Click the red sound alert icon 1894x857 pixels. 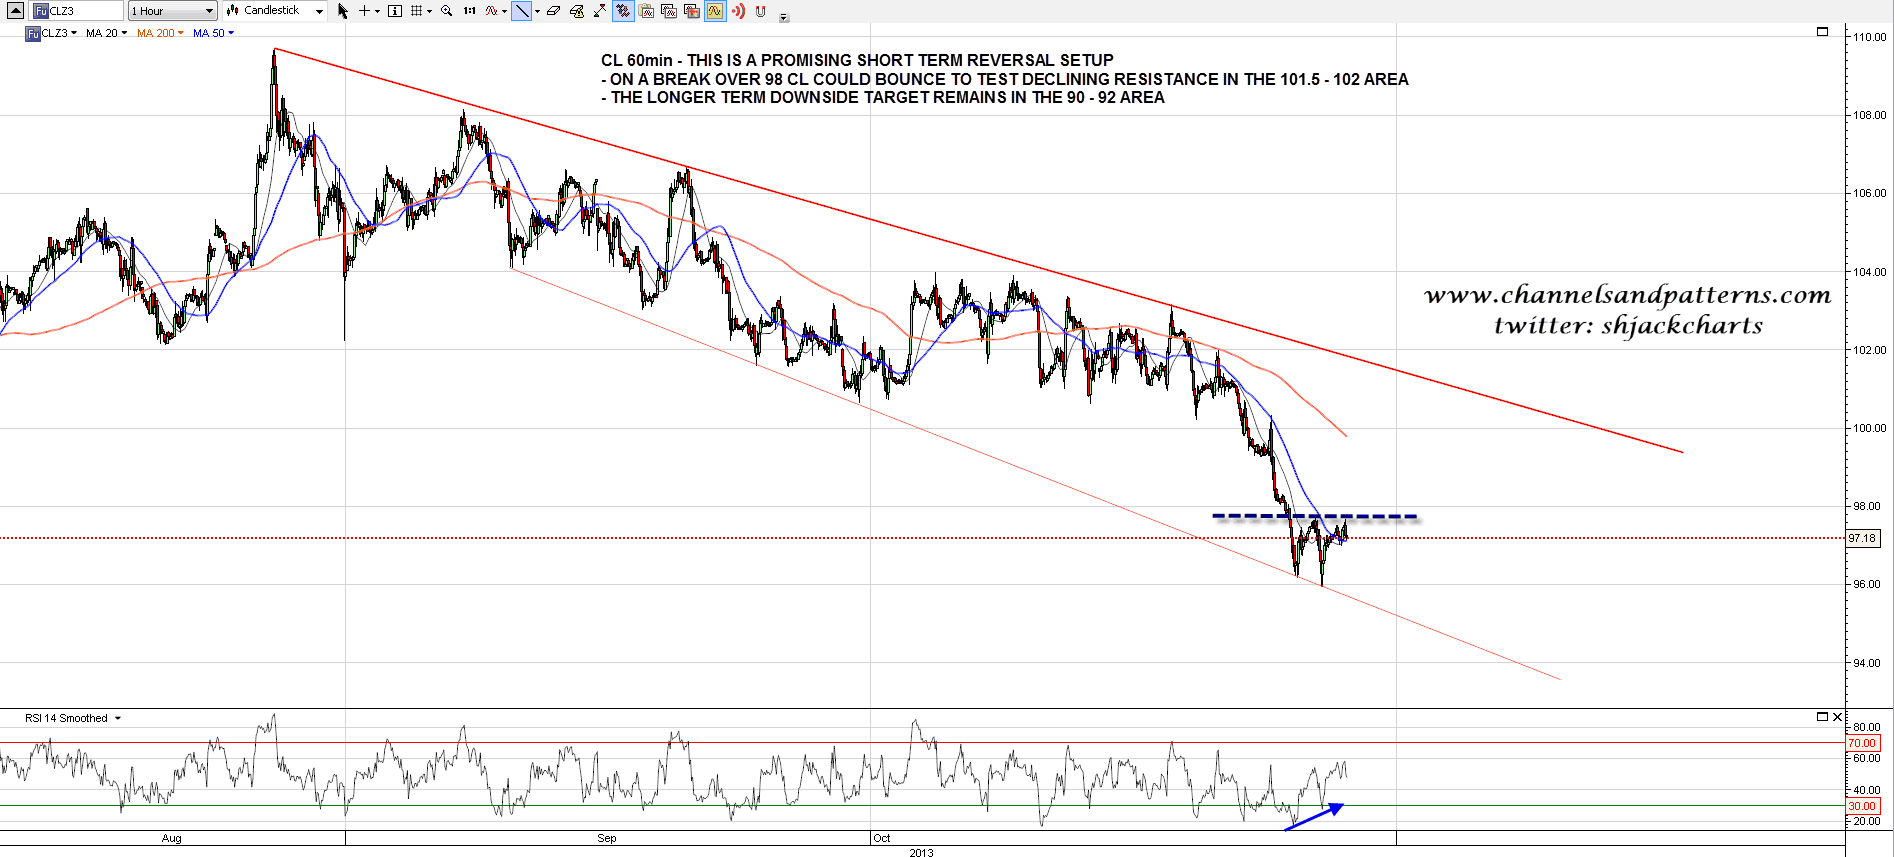click(738, 11)
